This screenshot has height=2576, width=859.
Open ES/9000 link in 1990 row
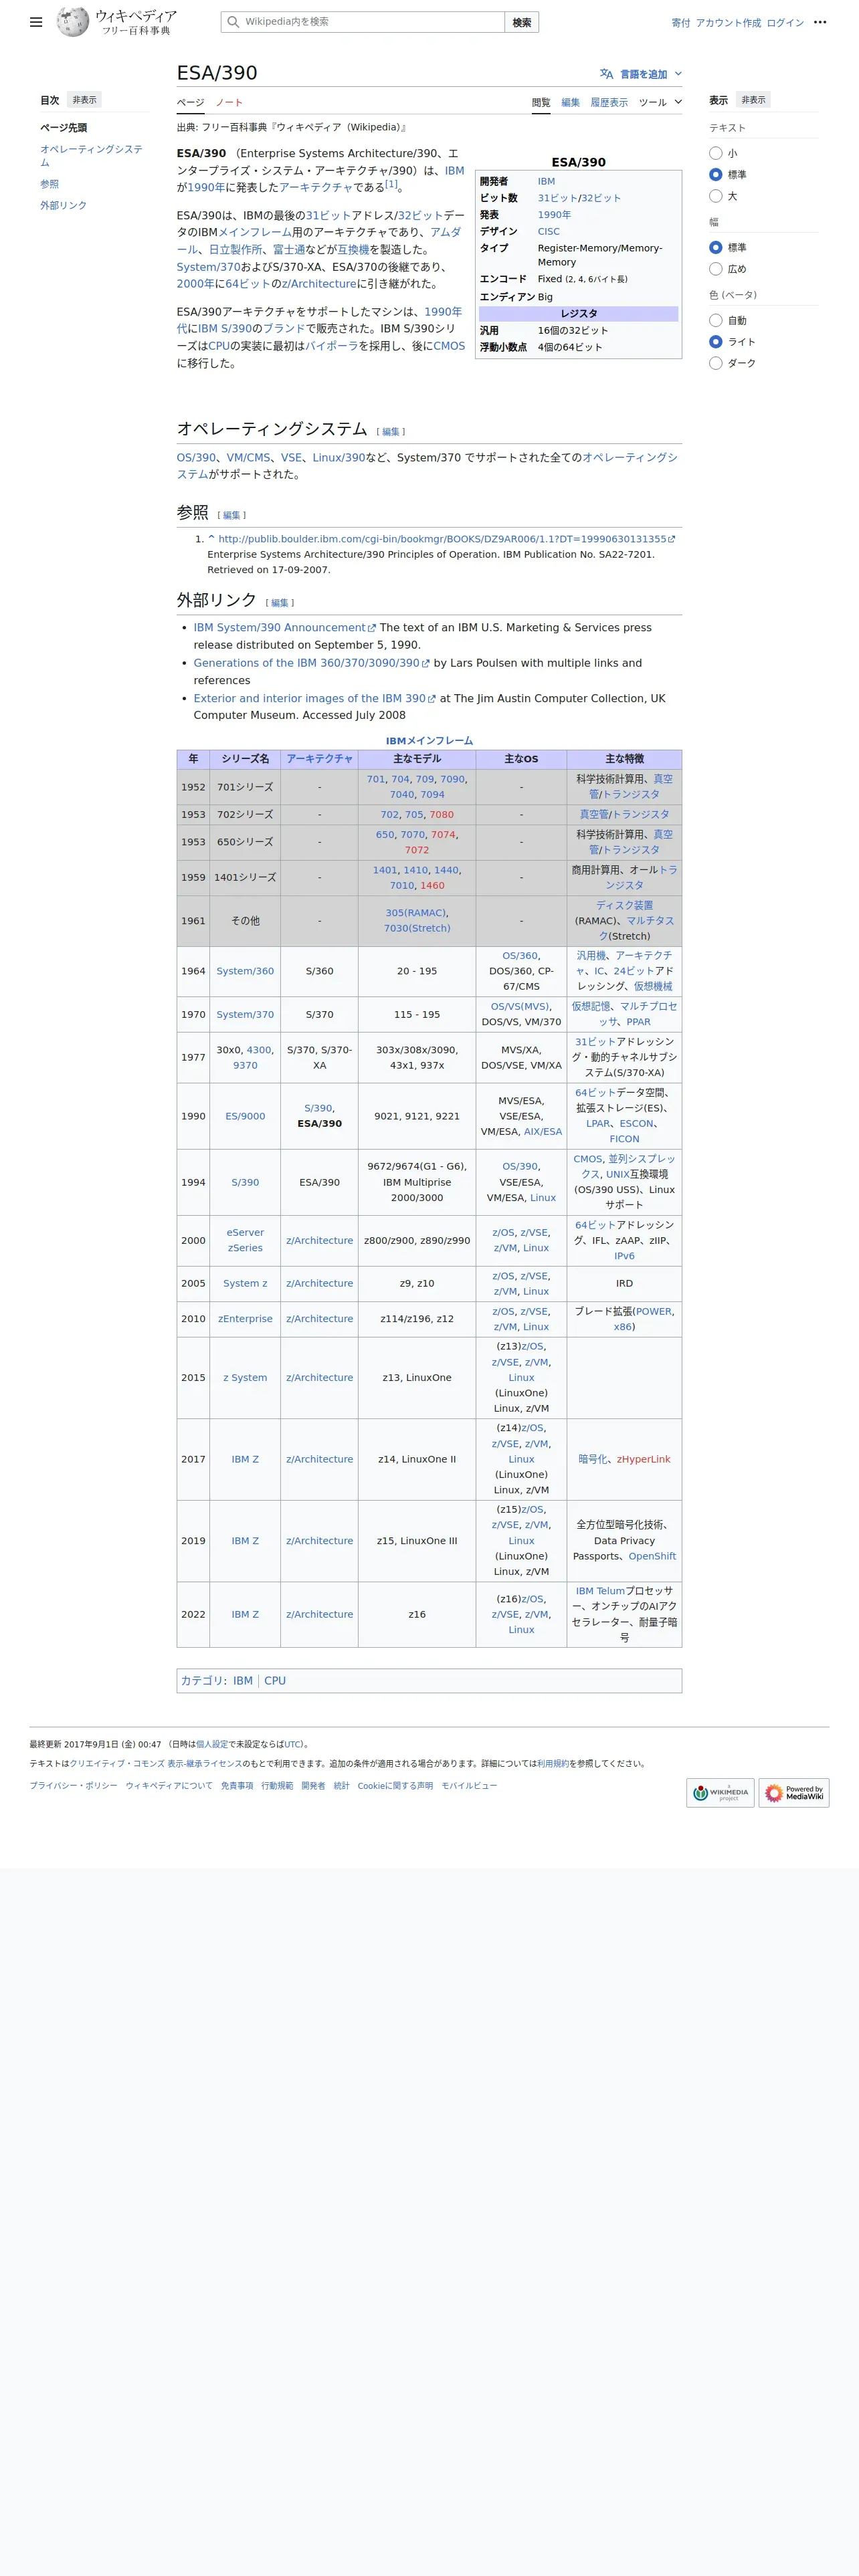click(245, 1116)
